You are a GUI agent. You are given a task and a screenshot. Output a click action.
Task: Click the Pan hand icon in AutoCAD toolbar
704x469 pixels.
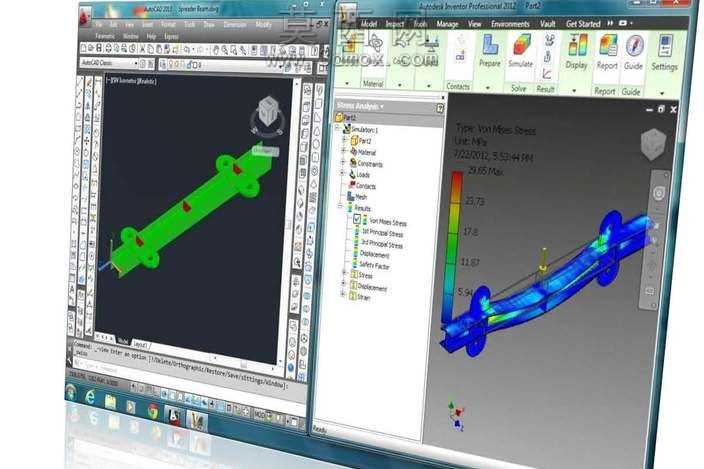[216, 50]
